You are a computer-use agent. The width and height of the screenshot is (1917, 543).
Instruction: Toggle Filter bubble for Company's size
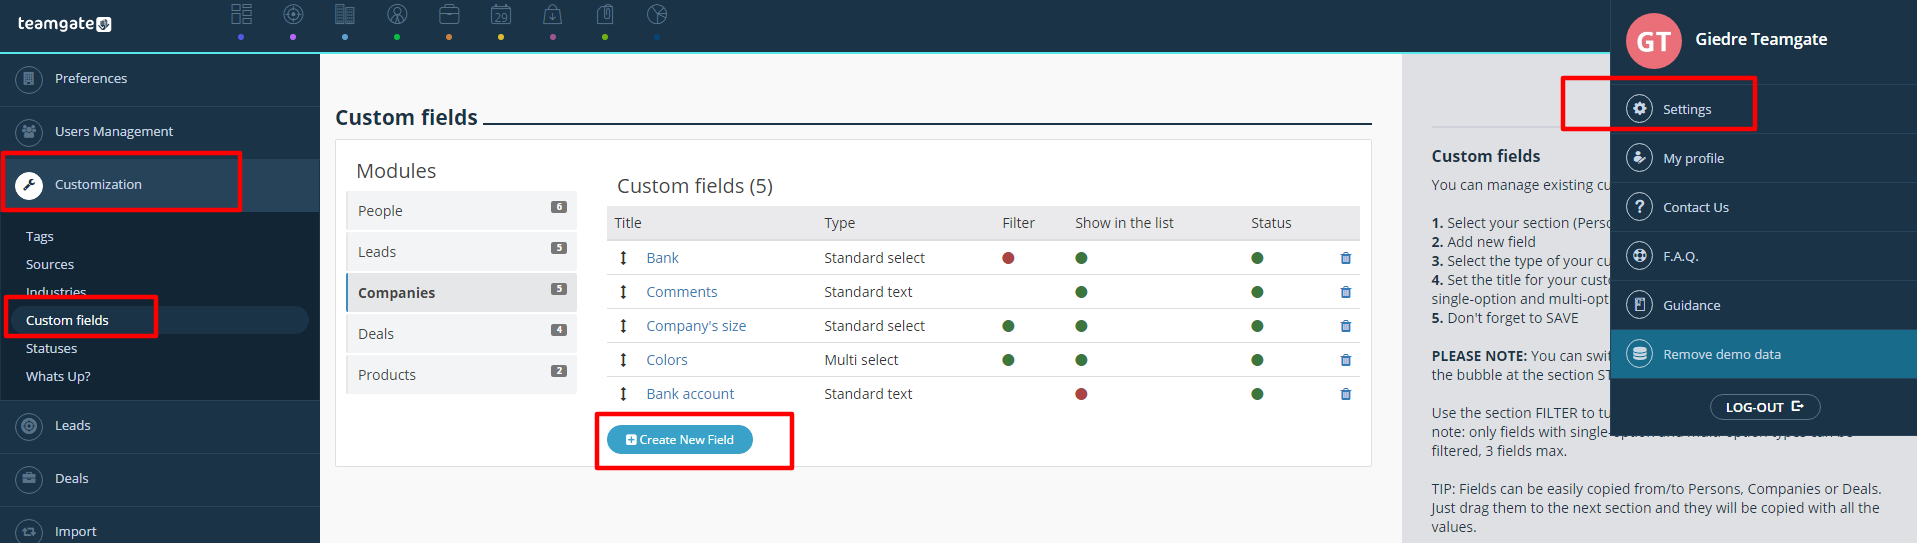coord(1008,326)
